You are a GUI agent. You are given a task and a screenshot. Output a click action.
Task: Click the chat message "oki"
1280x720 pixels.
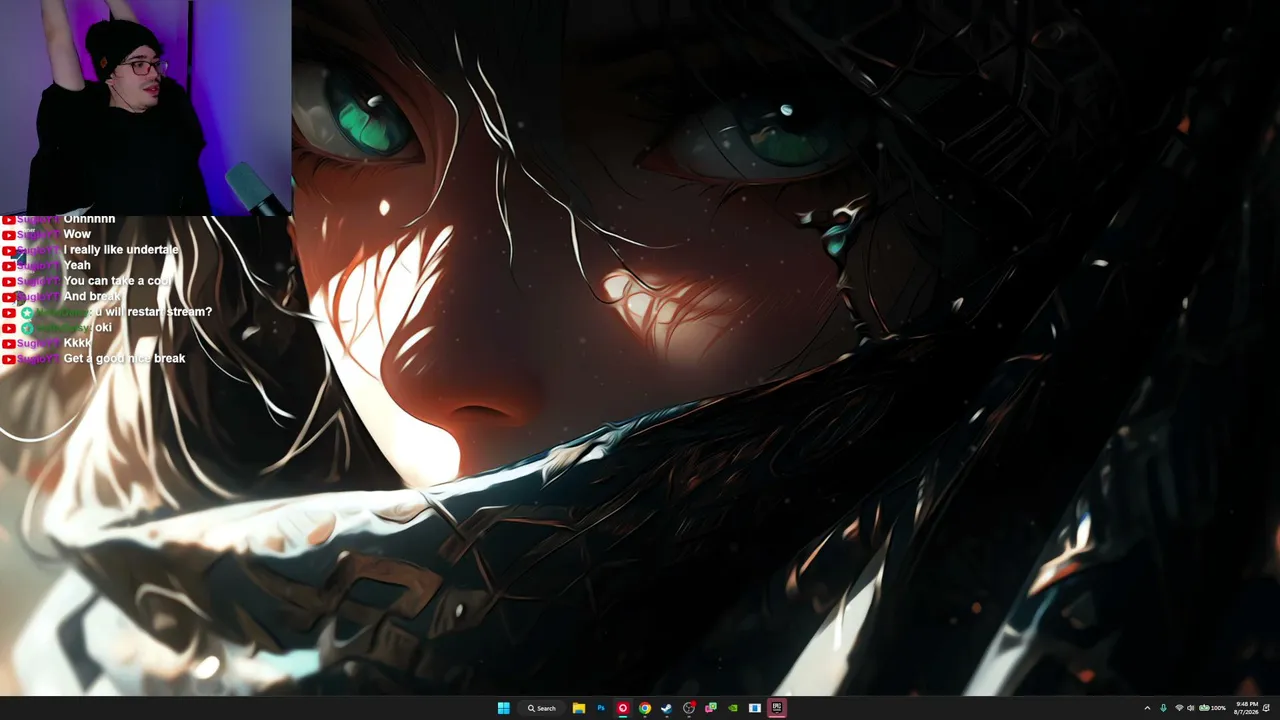pyautogui.click(x=103, y=327)
